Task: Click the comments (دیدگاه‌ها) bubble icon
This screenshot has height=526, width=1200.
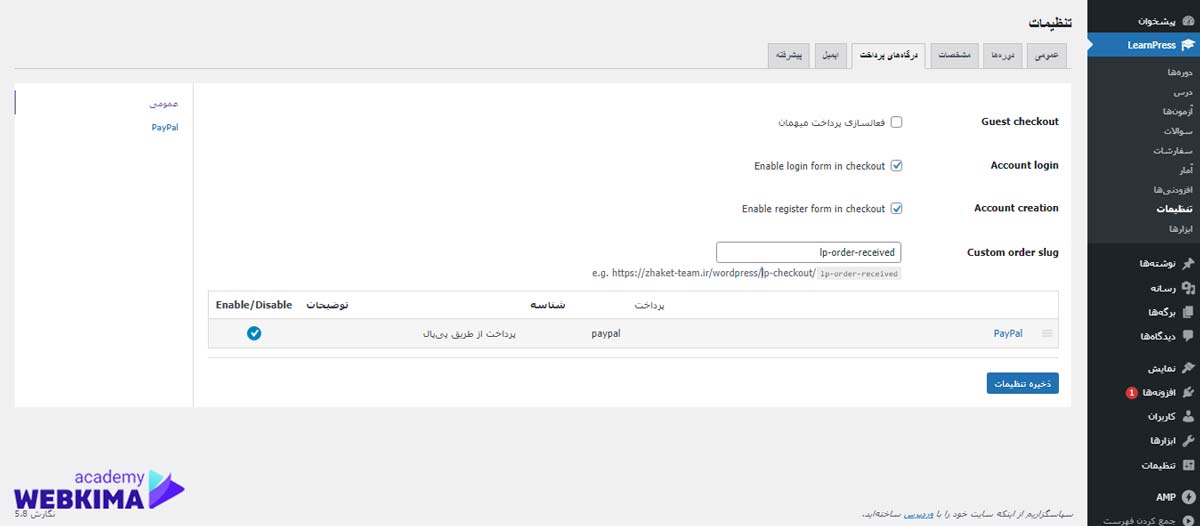Action: [1187, 336]
